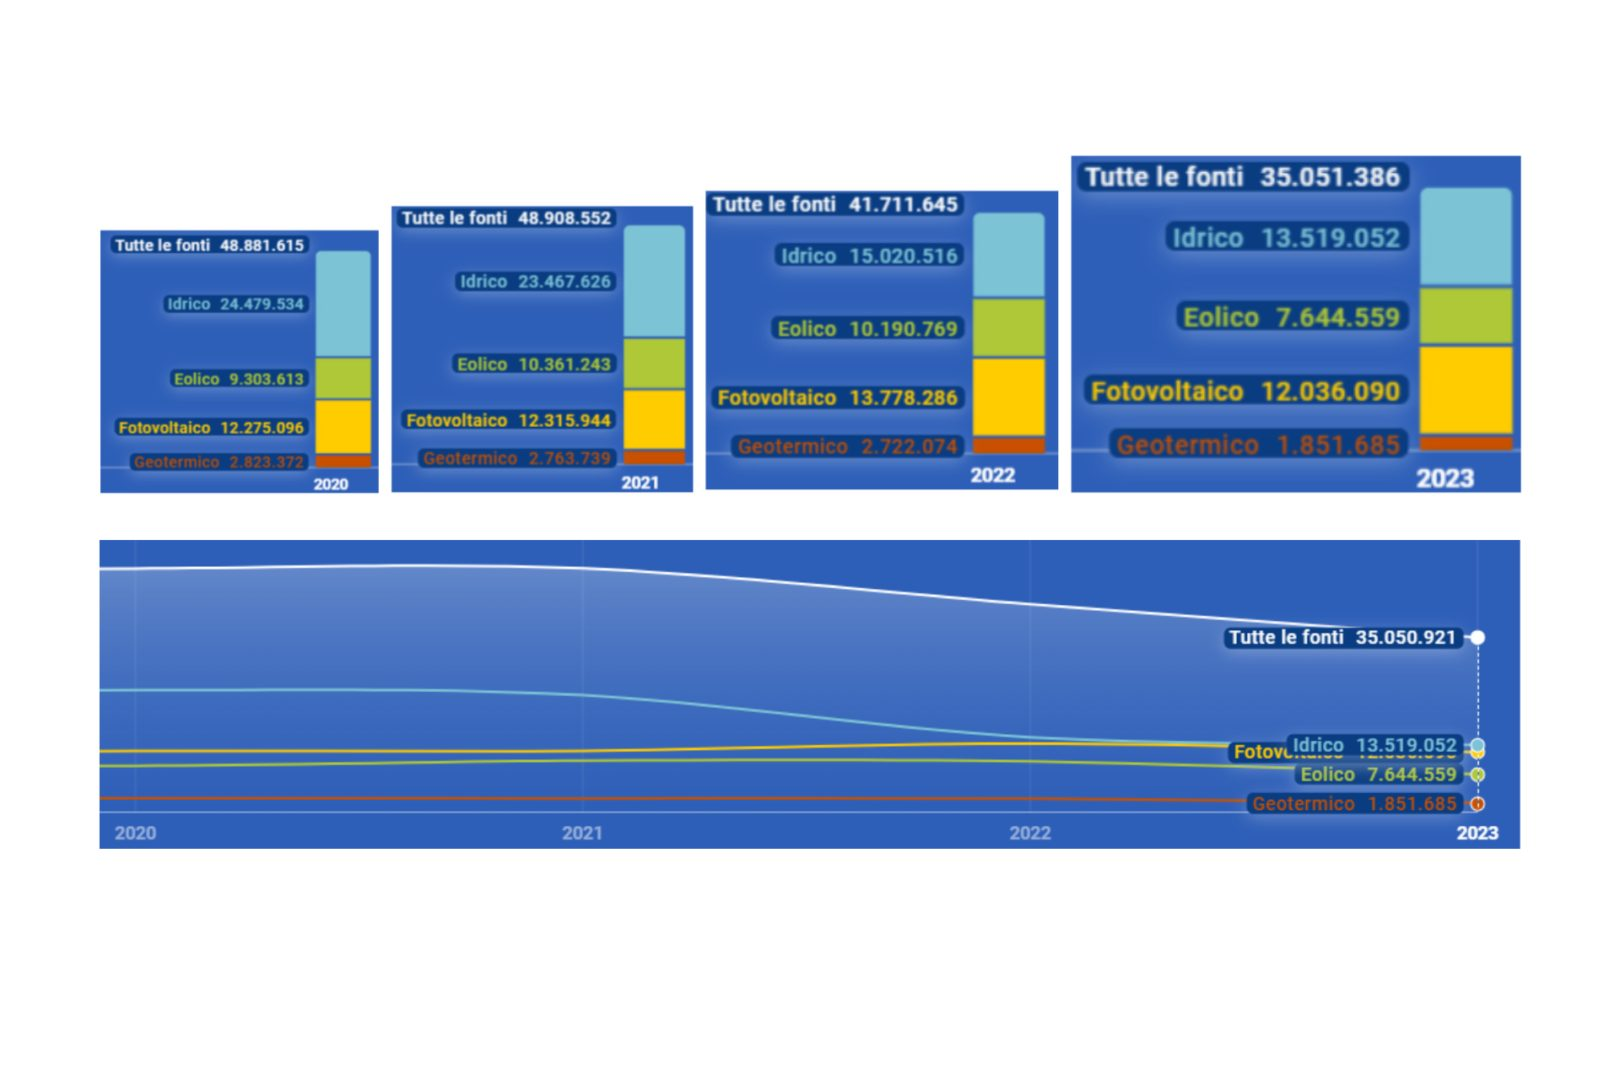The image size is (1620, 1080).
Task: Click the orange Geotermico endpoint marker on line chart
Action: click(1477, 804)
